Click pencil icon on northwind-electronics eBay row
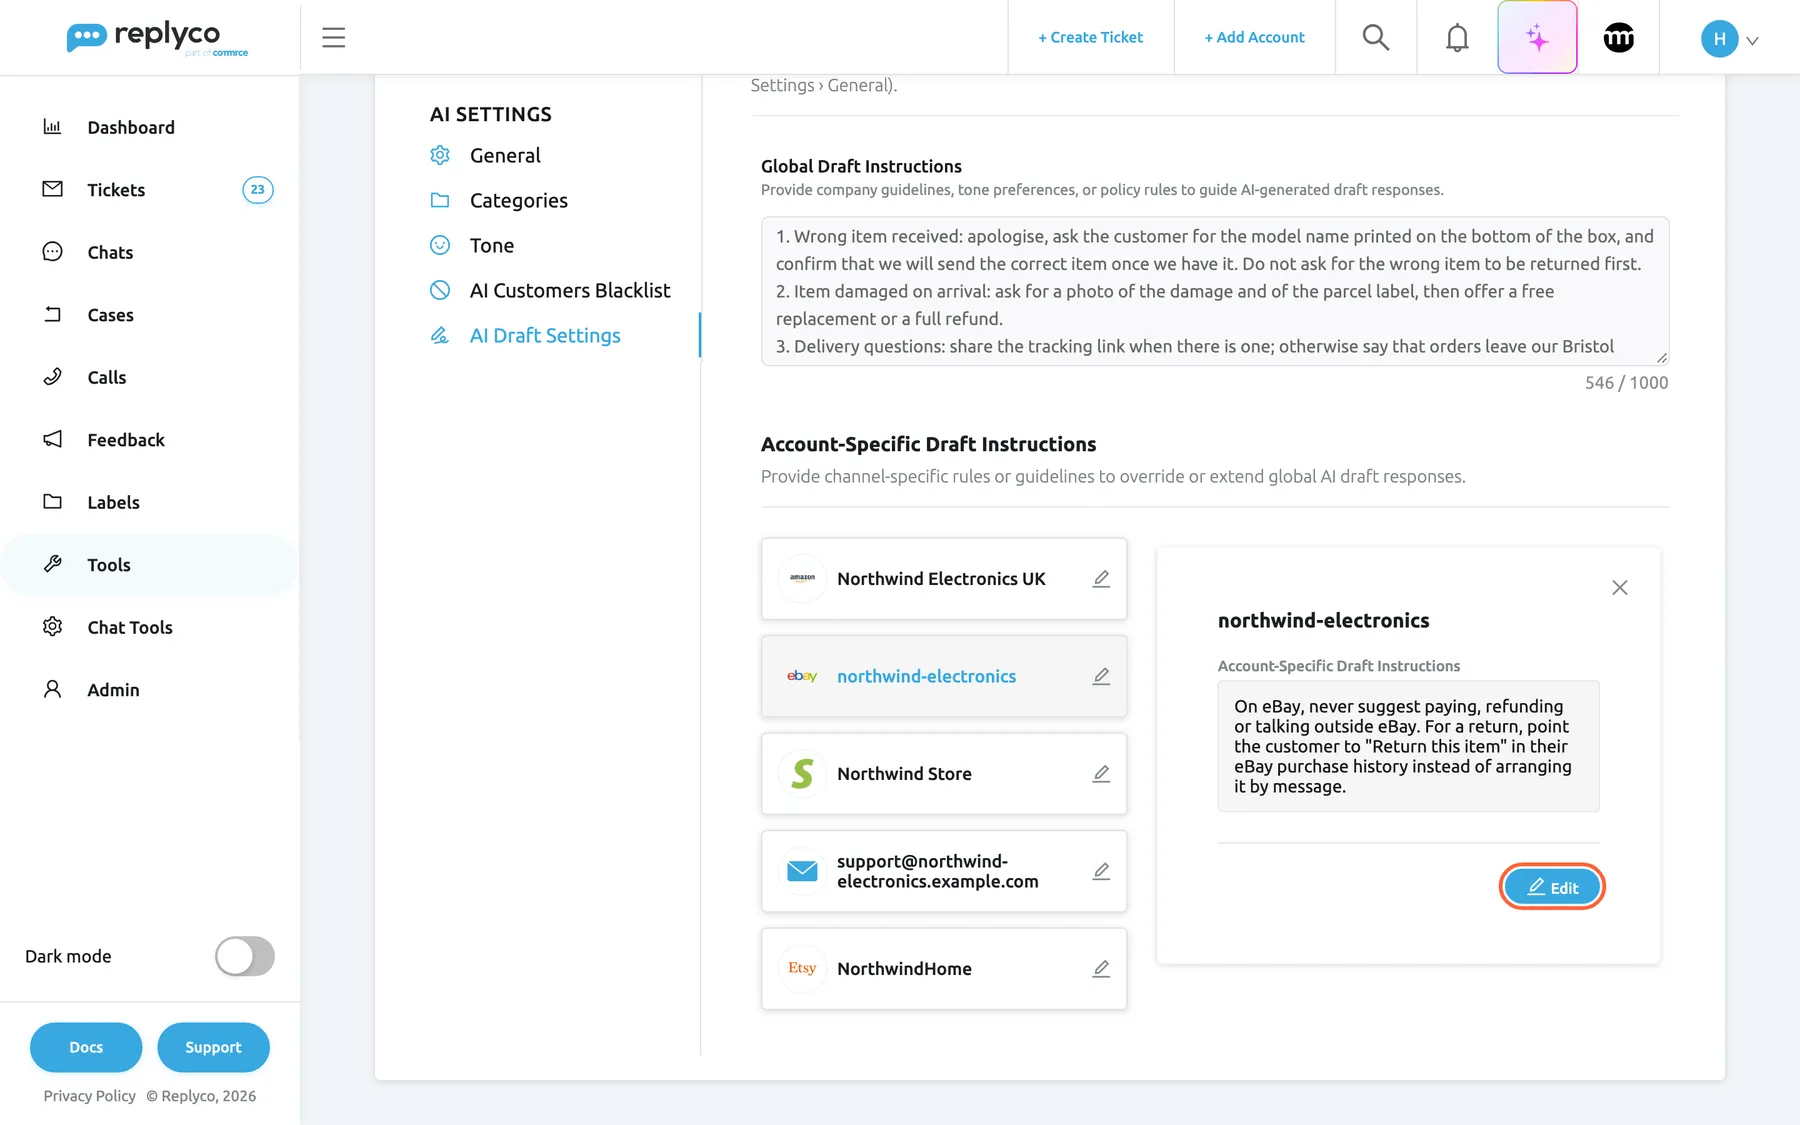 point(1101,676)
